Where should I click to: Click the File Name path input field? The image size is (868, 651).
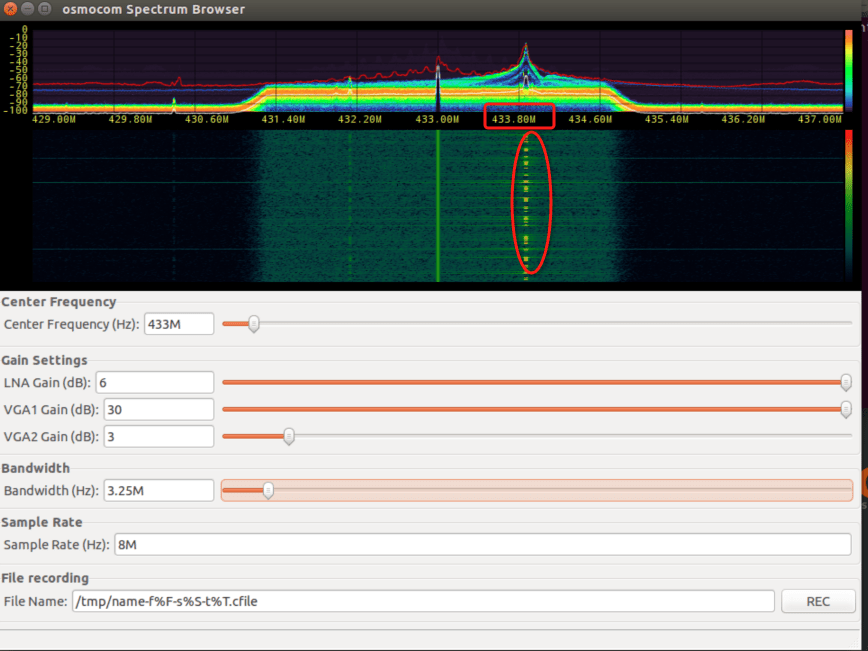pos(425,600)
